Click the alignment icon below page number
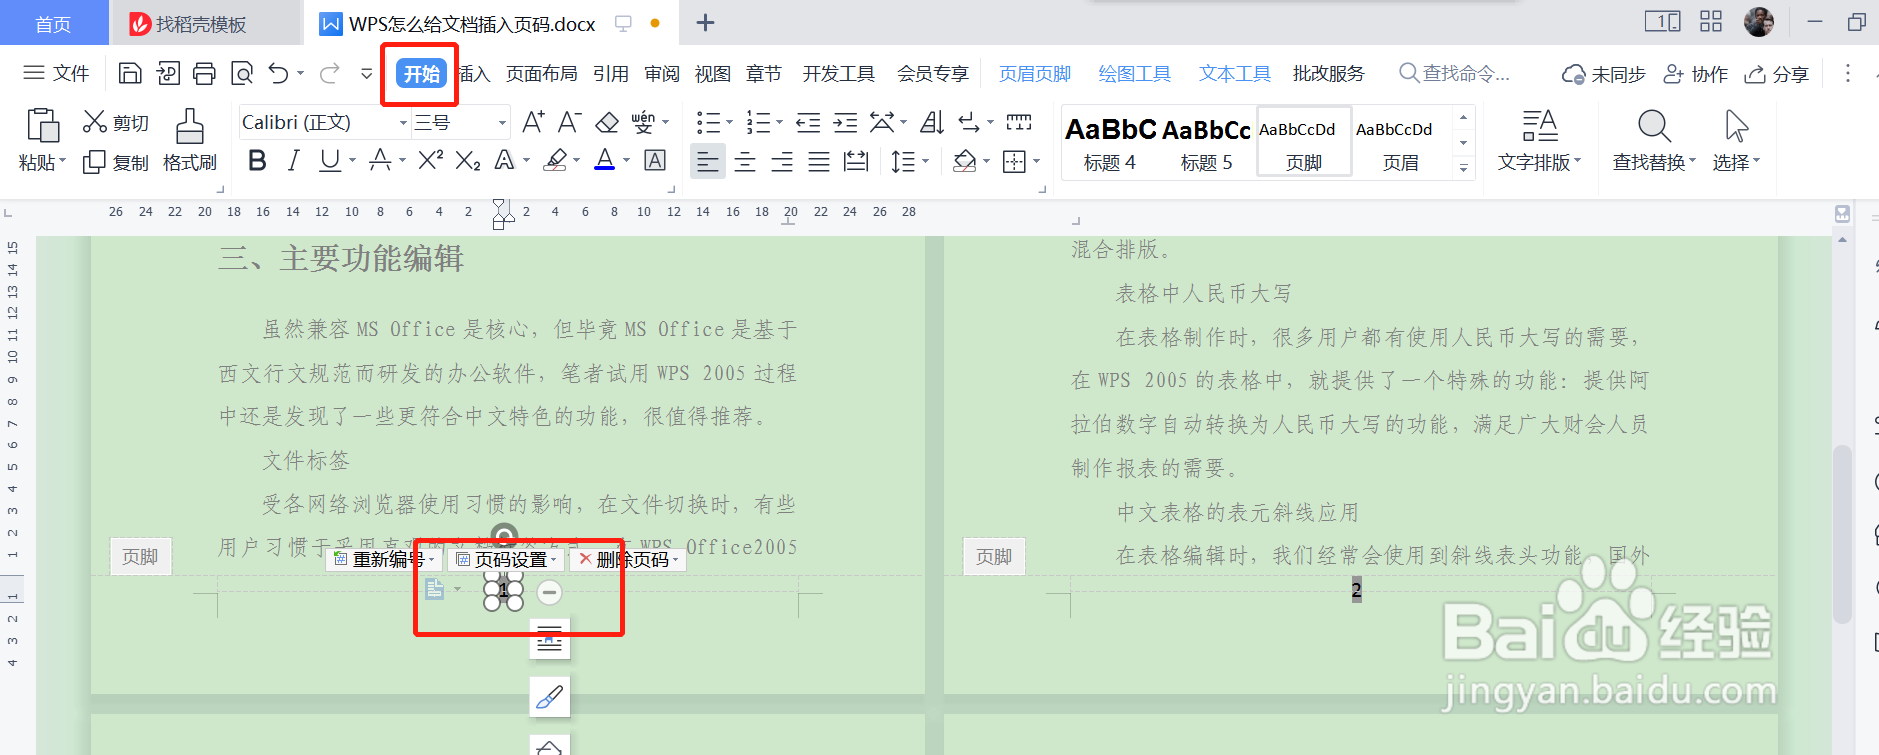This screenshot has width=1879, height=755. [549, 638]
